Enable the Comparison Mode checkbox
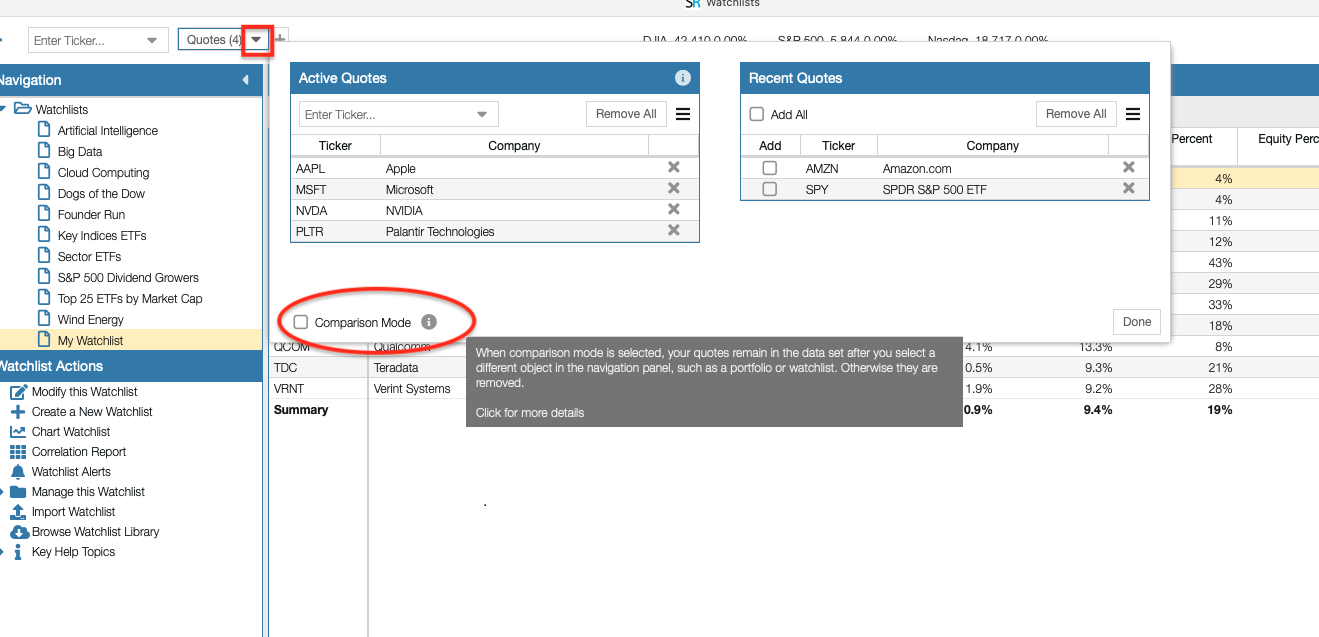 click(301, 322)
